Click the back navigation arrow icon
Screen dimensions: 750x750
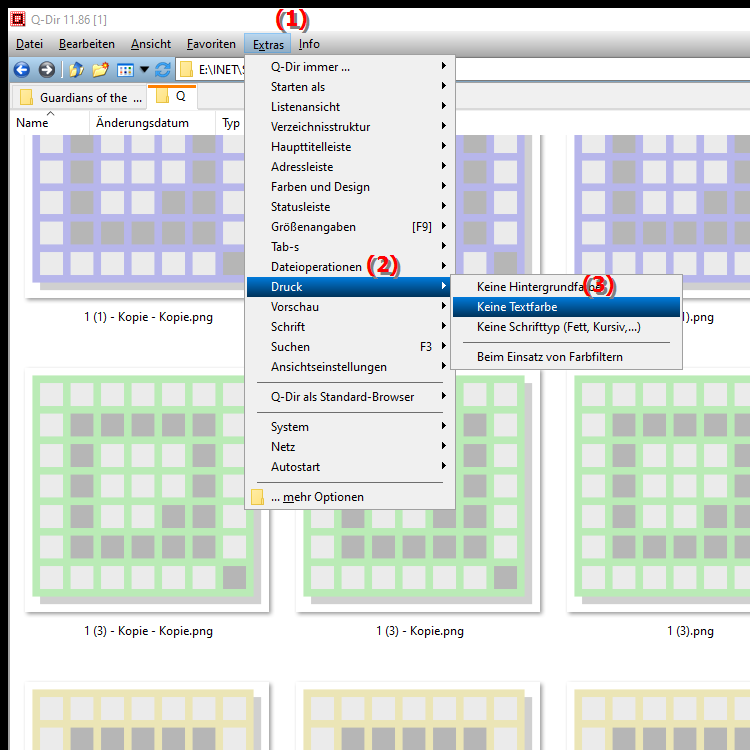point(22,70)
